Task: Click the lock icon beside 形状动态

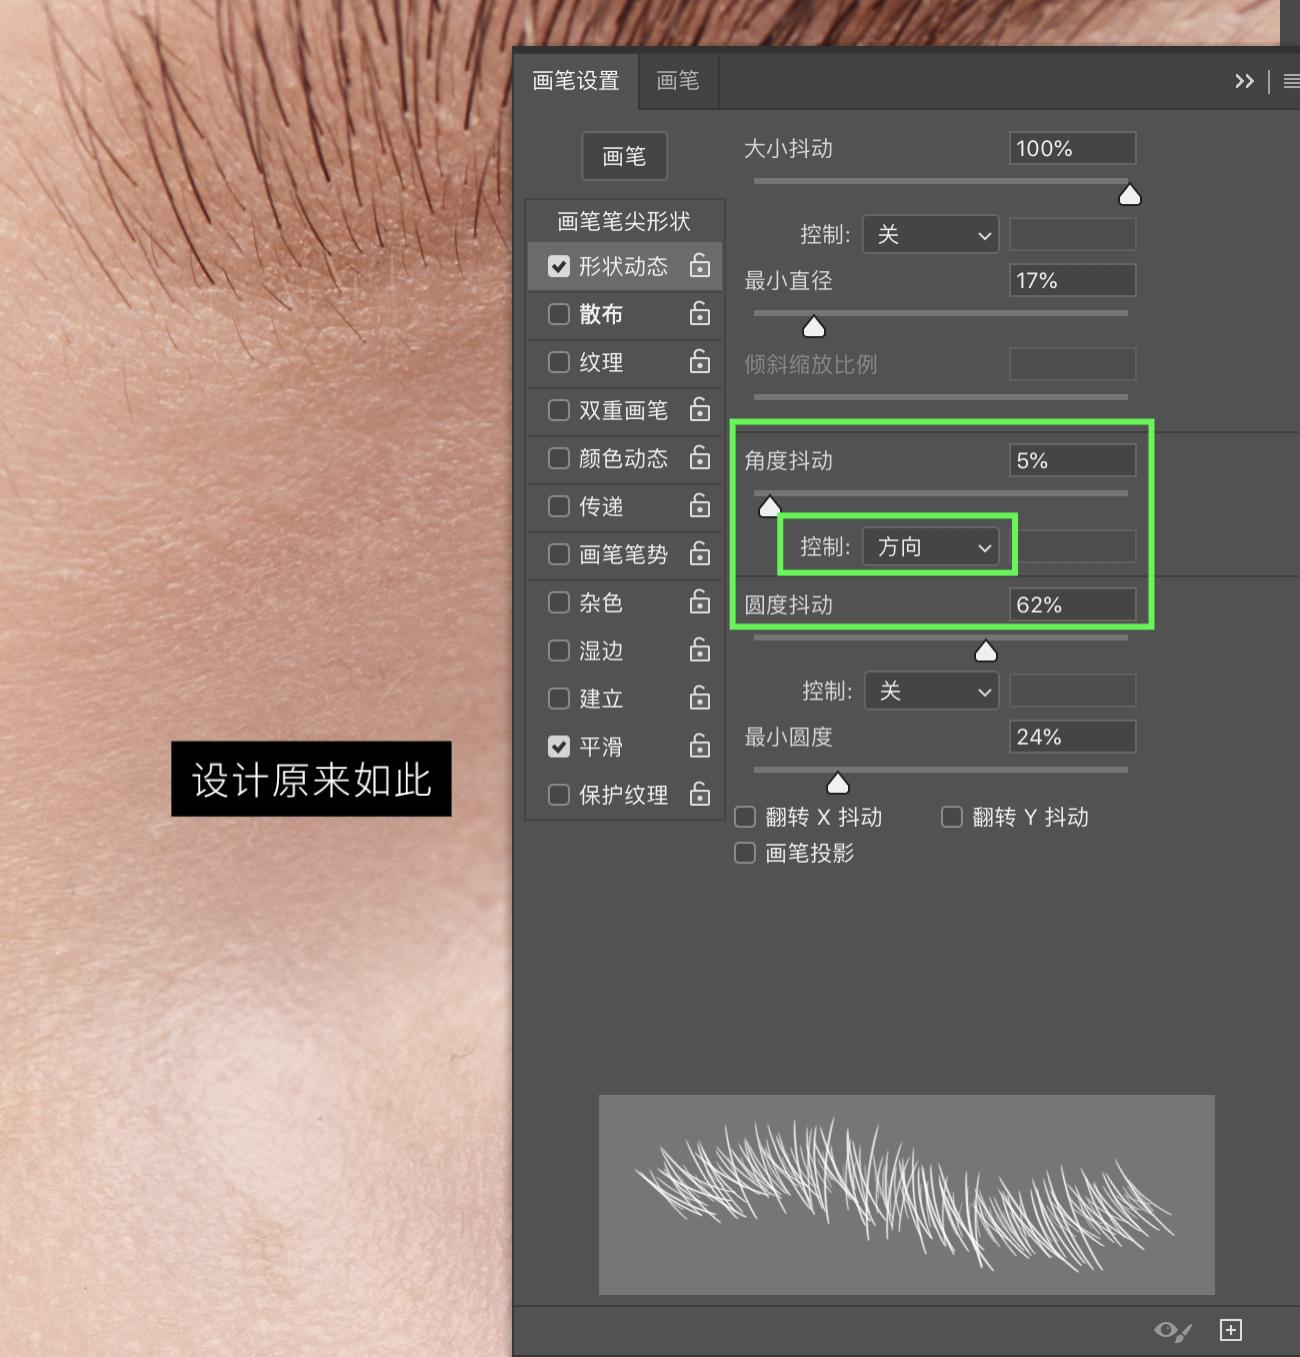Action: point(700,266)
